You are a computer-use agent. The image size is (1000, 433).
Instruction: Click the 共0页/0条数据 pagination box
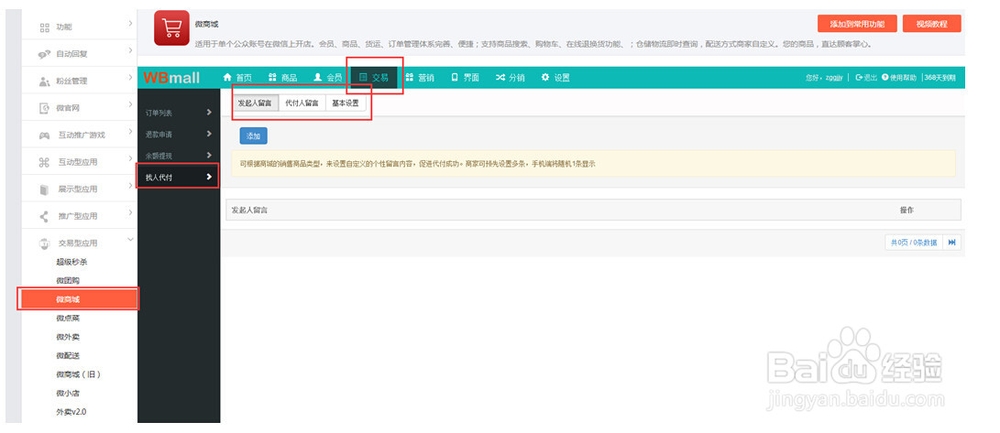[914, 242]
